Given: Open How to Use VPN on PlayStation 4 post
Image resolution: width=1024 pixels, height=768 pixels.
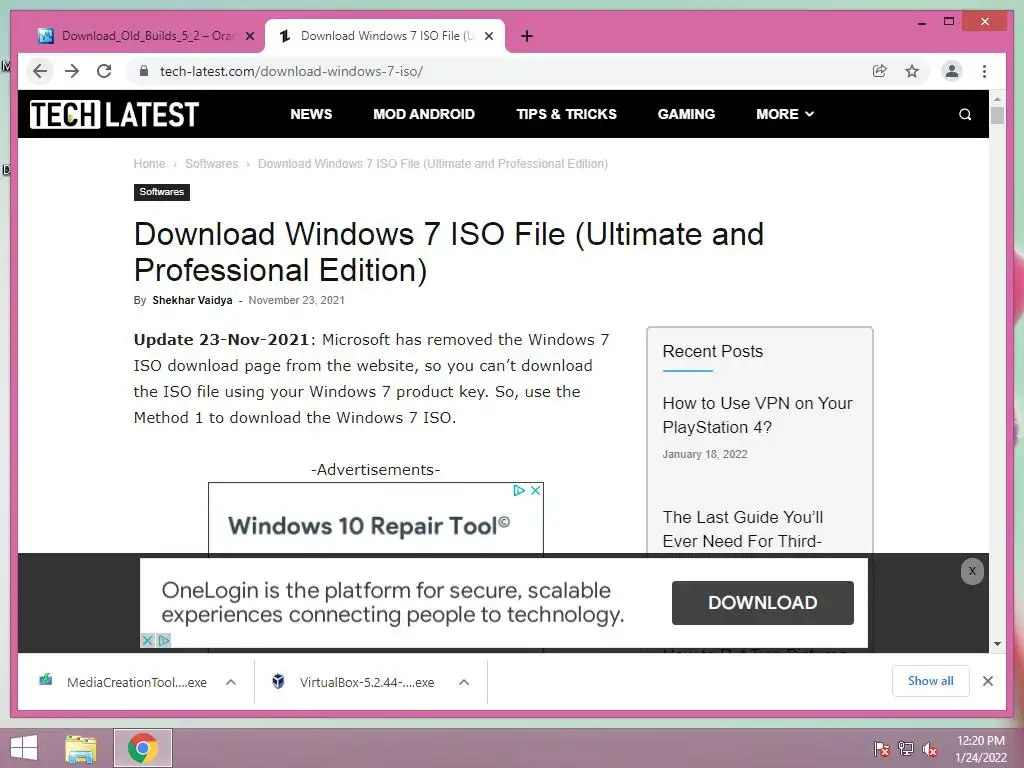Looking at the screenshot, I should click(x=758, y=415).
